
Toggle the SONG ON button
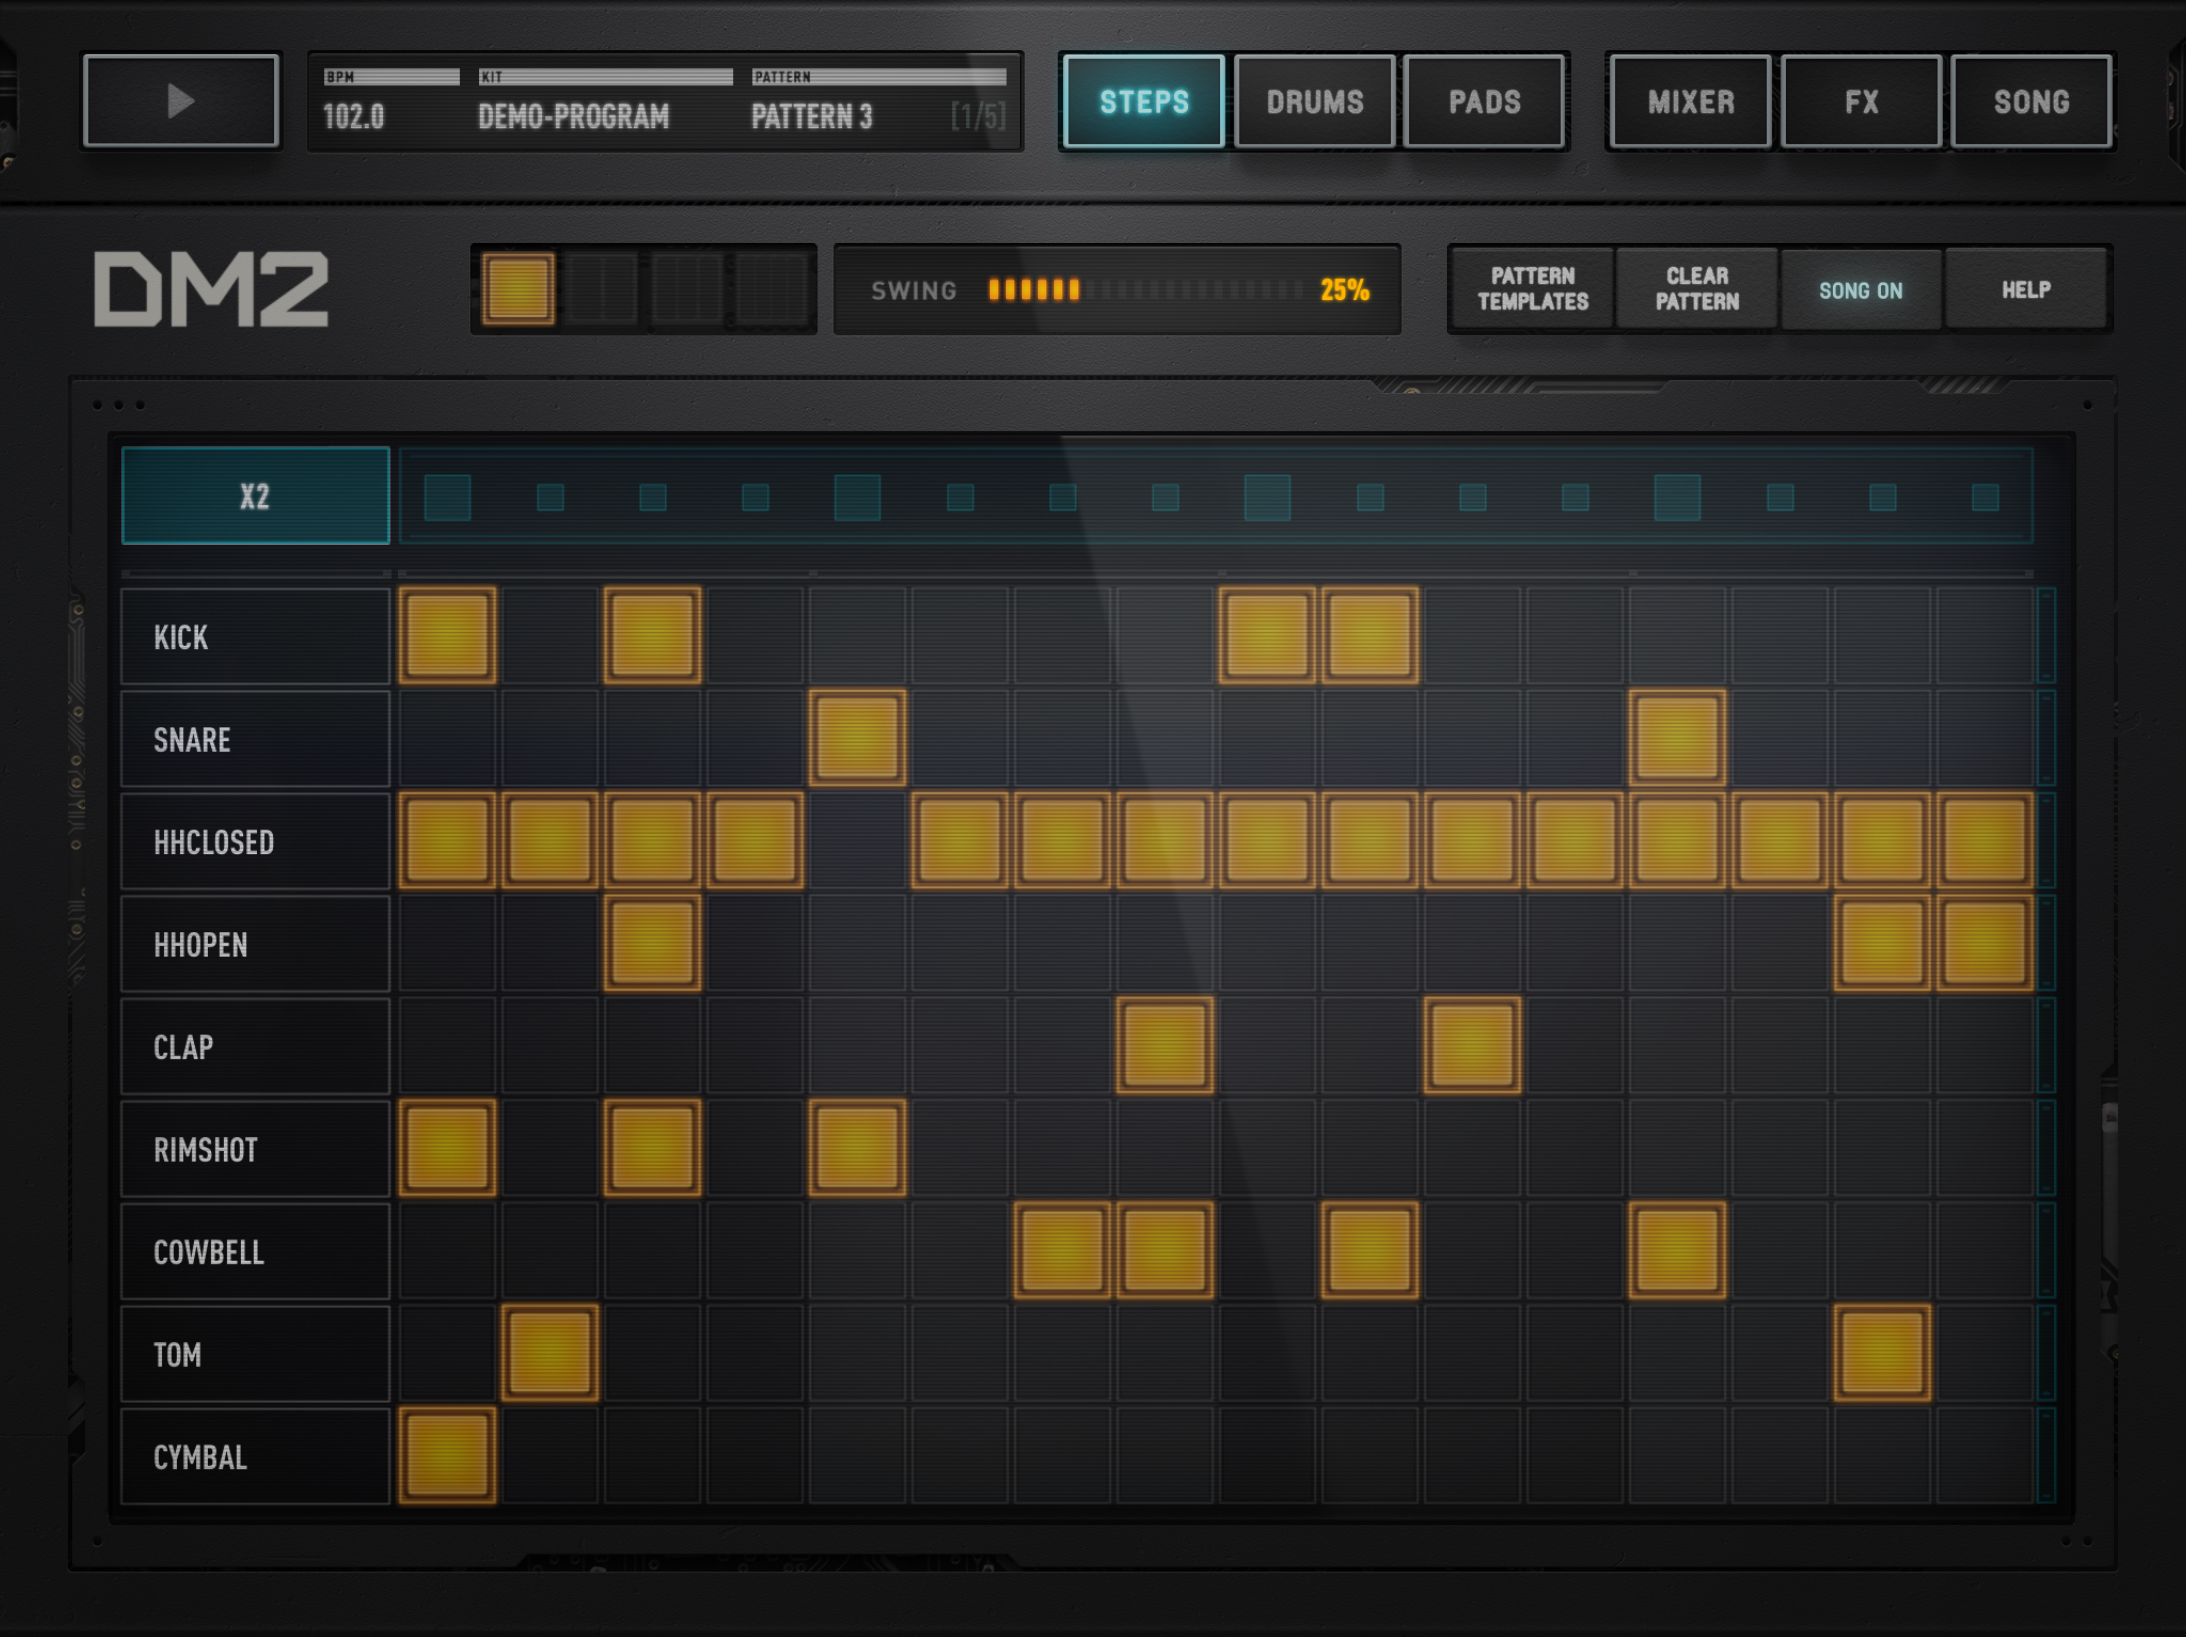1861,289
